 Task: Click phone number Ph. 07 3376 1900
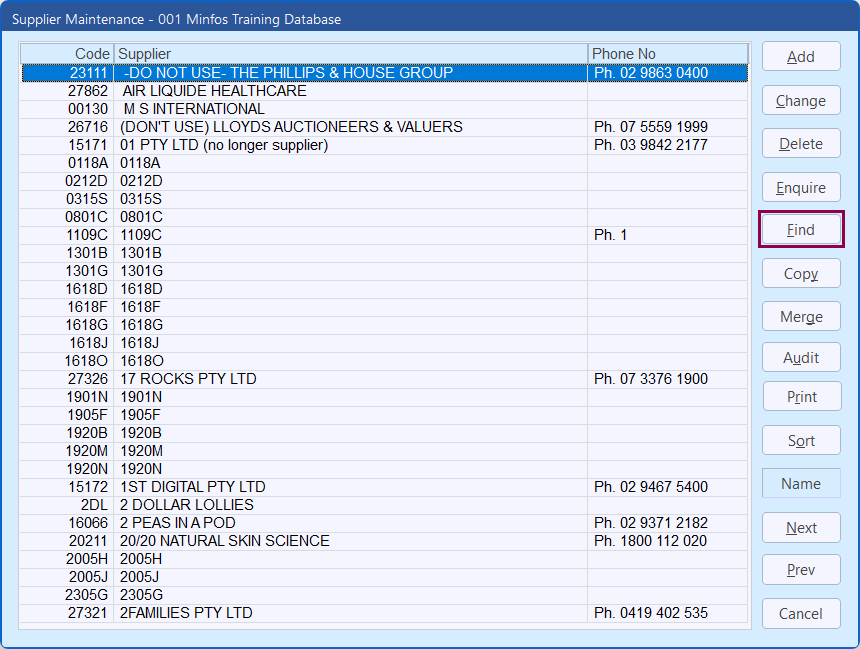pyautogui.click(x=651, y=379)
